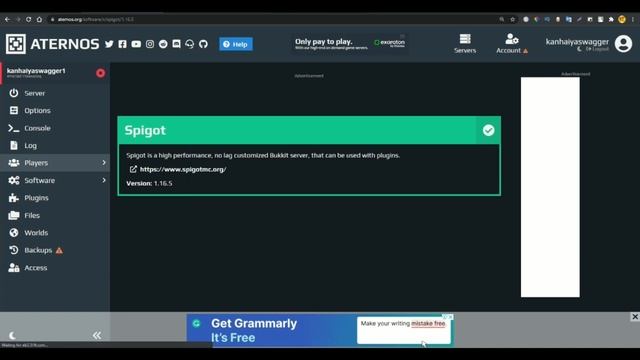Open the Servers list in header

tap(465, 44)
